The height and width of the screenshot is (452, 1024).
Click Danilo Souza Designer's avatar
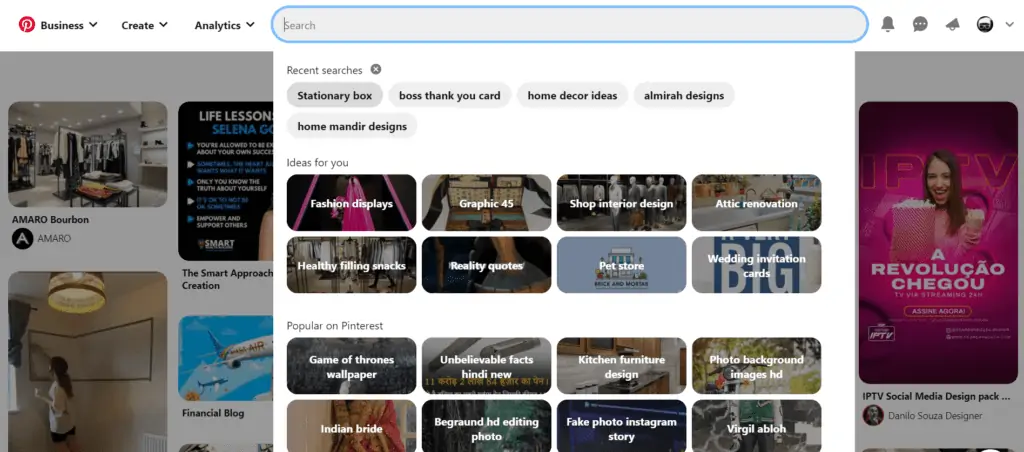click(873, 415)
